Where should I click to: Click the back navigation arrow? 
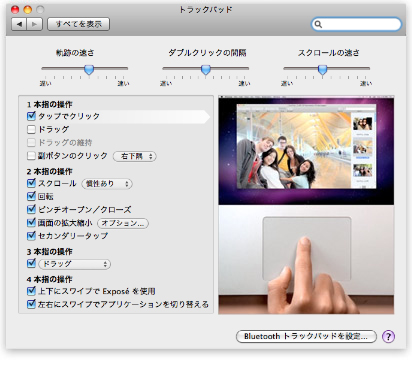[x=19, y=24]
